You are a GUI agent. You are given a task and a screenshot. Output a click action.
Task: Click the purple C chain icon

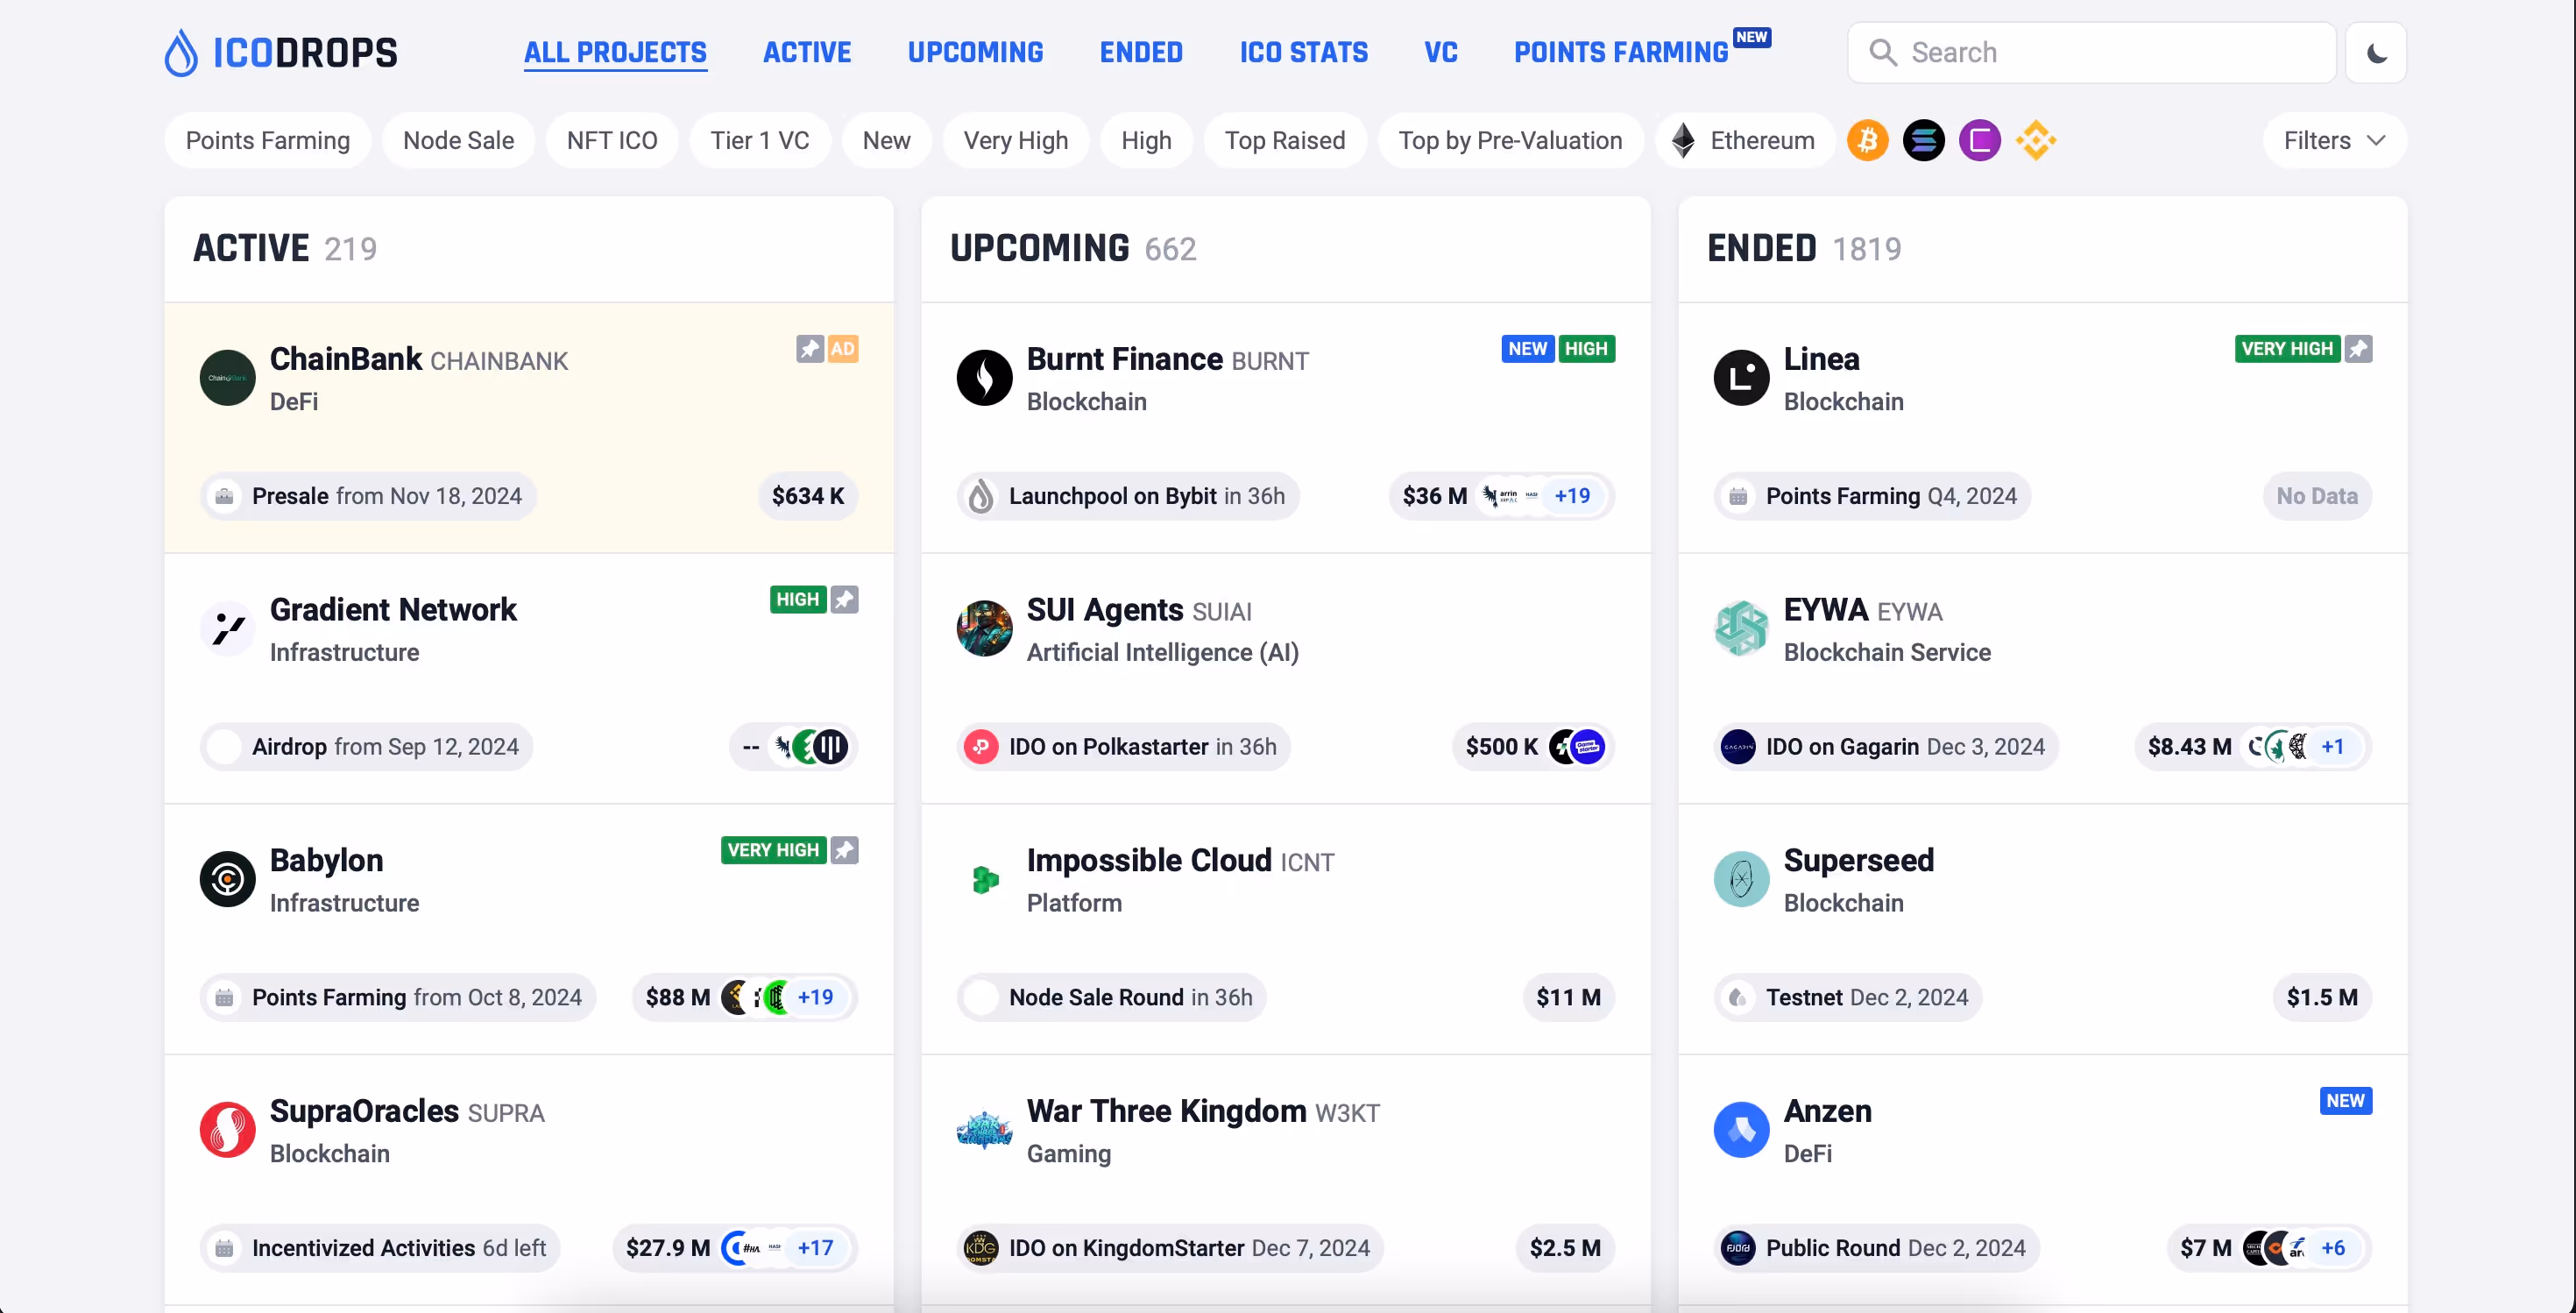(1979, 140)
